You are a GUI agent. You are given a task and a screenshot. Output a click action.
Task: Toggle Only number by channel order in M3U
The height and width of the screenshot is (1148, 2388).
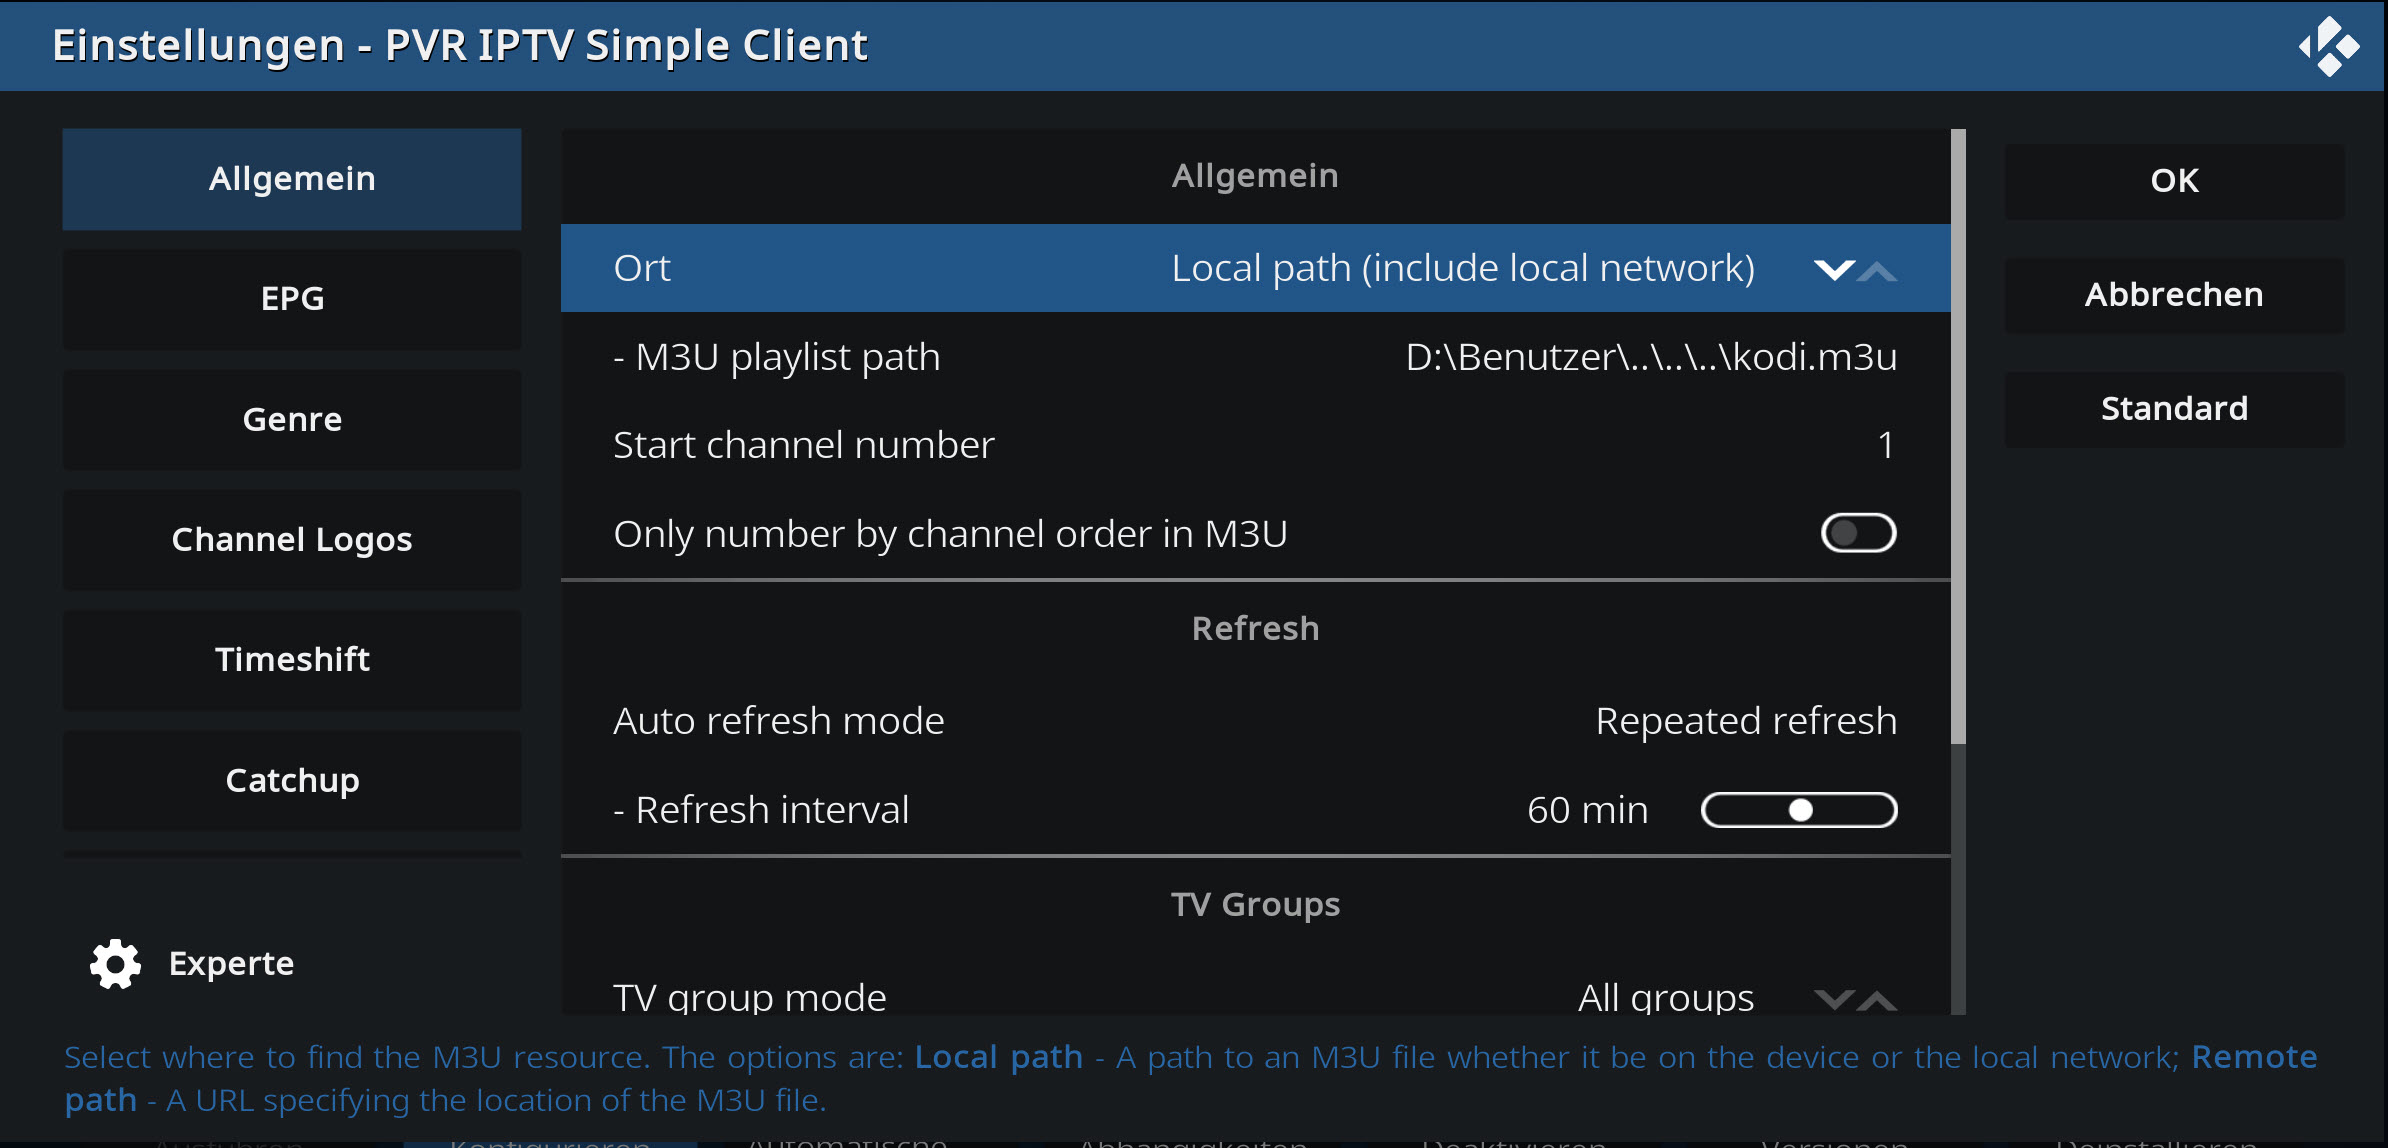pyautogui.click(x=1858, y=533)
